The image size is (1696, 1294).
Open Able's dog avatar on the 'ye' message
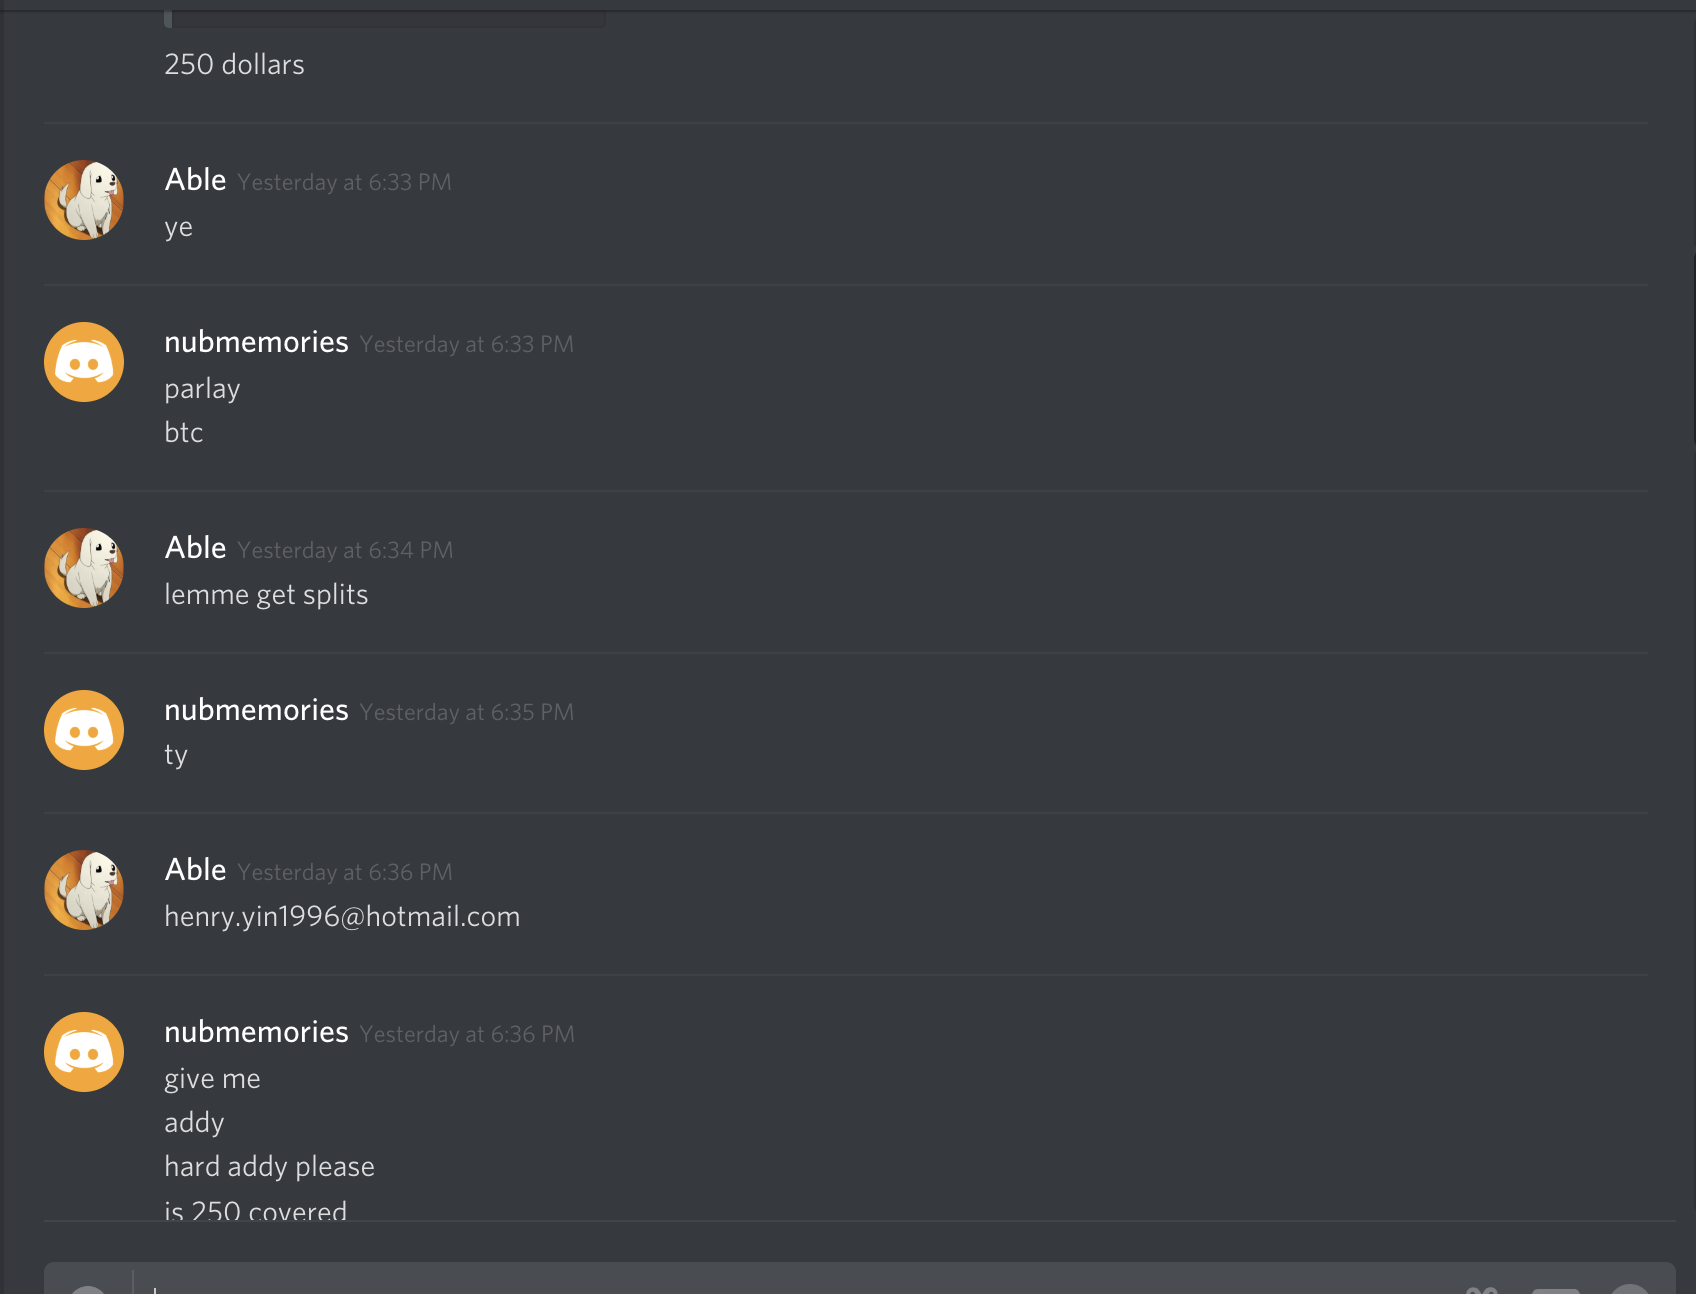pyautogui.click(x=84, y=200)
